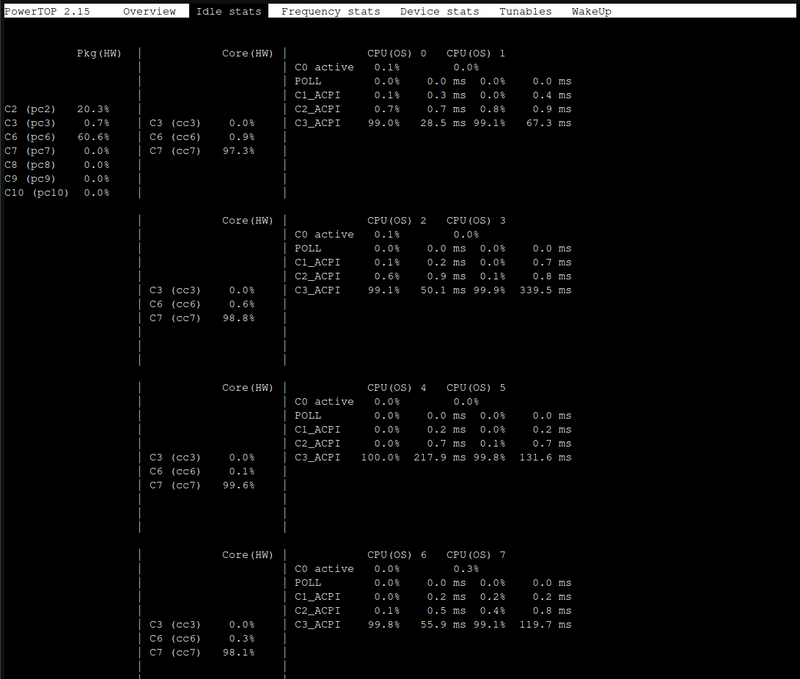Viewport: 800px width, 679px height.
Task: Select the C6 (pc6) 60.6% row
Action: pos(57,137)
